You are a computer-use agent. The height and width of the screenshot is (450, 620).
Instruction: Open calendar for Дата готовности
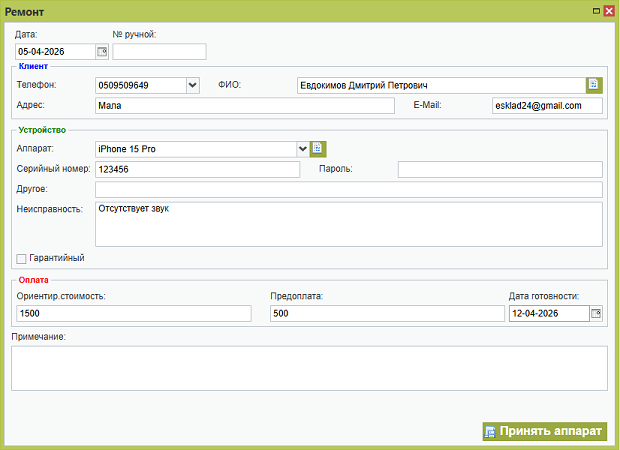click(x=596, y=314)
